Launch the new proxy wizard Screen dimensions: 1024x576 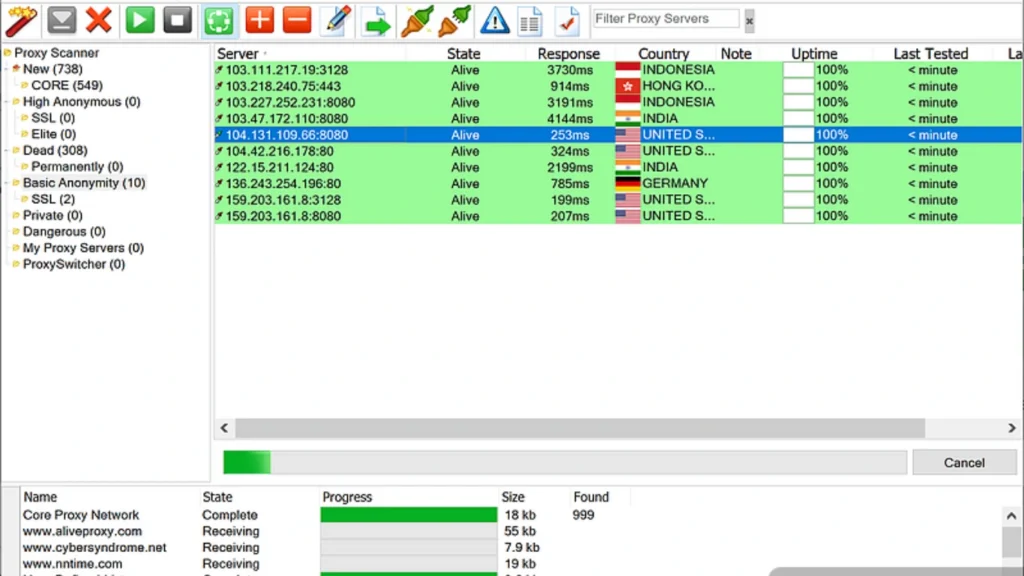(20, 19)
